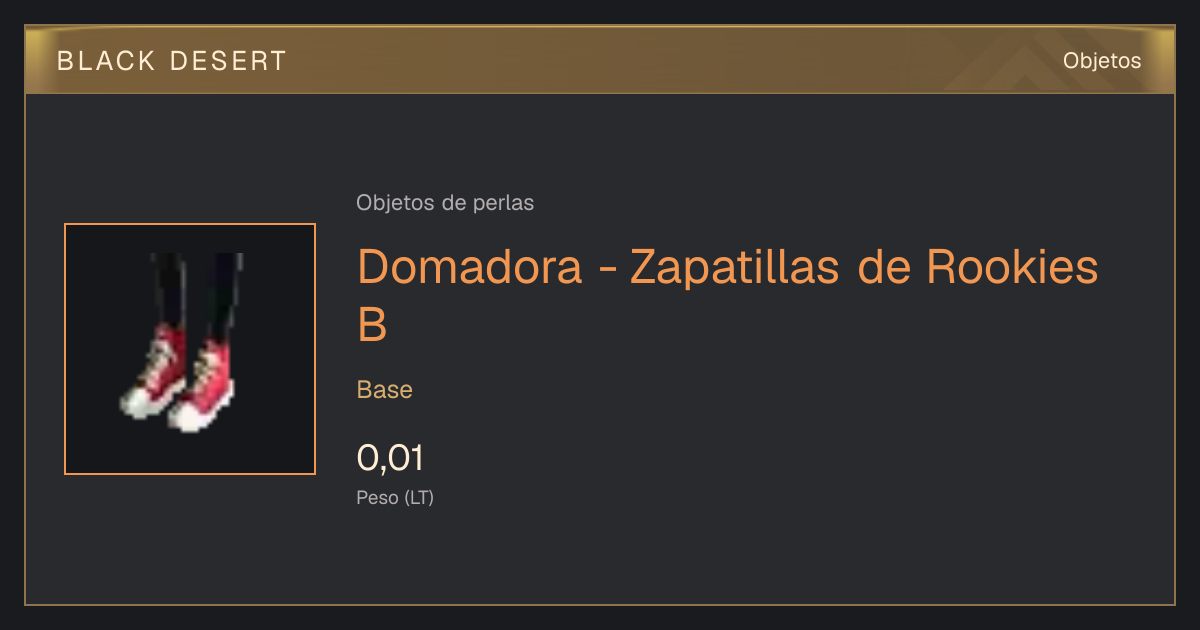Click the orange frame around item image
The width and height of the screenshot is (1200, 630).
[190, 225]
